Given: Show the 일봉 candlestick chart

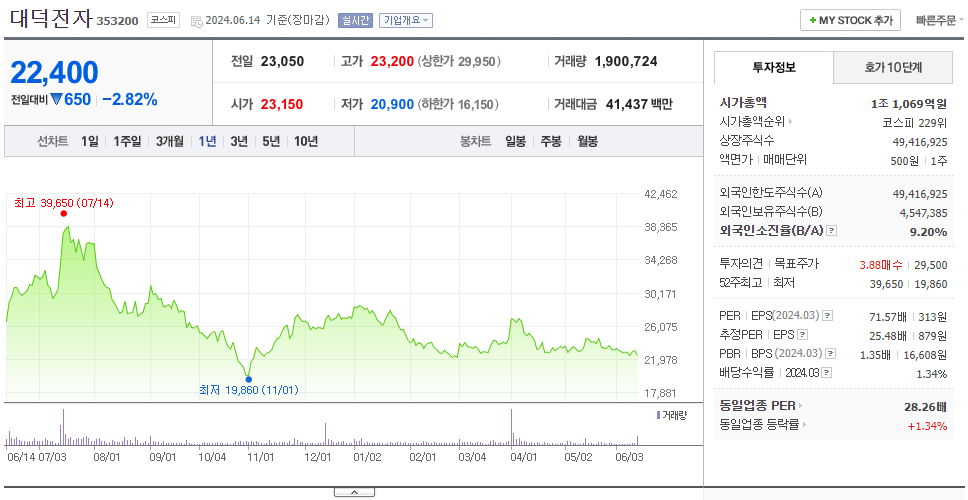Looking at the screenshot, I should 515,141.
